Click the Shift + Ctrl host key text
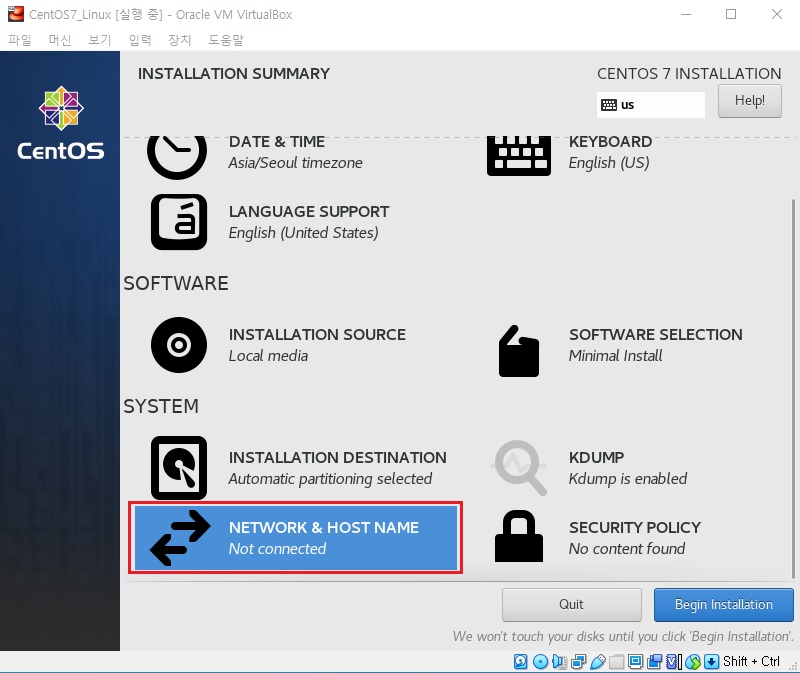800x673 pixels. [x=751, y=662]
